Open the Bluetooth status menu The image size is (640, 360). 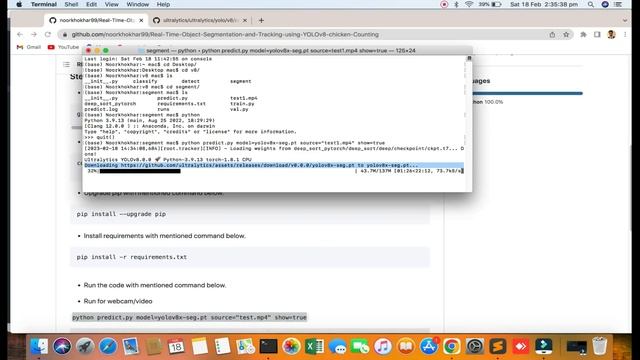click(x=456, y=4)
